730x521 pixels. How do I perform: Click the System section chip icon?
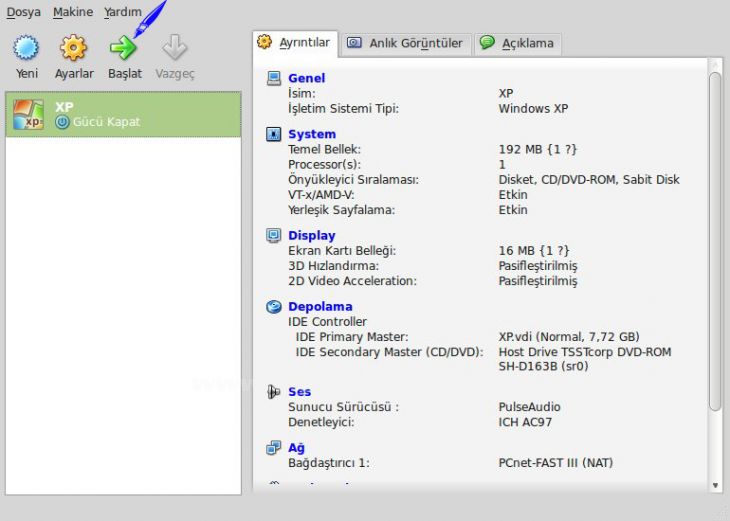[274, 134]
